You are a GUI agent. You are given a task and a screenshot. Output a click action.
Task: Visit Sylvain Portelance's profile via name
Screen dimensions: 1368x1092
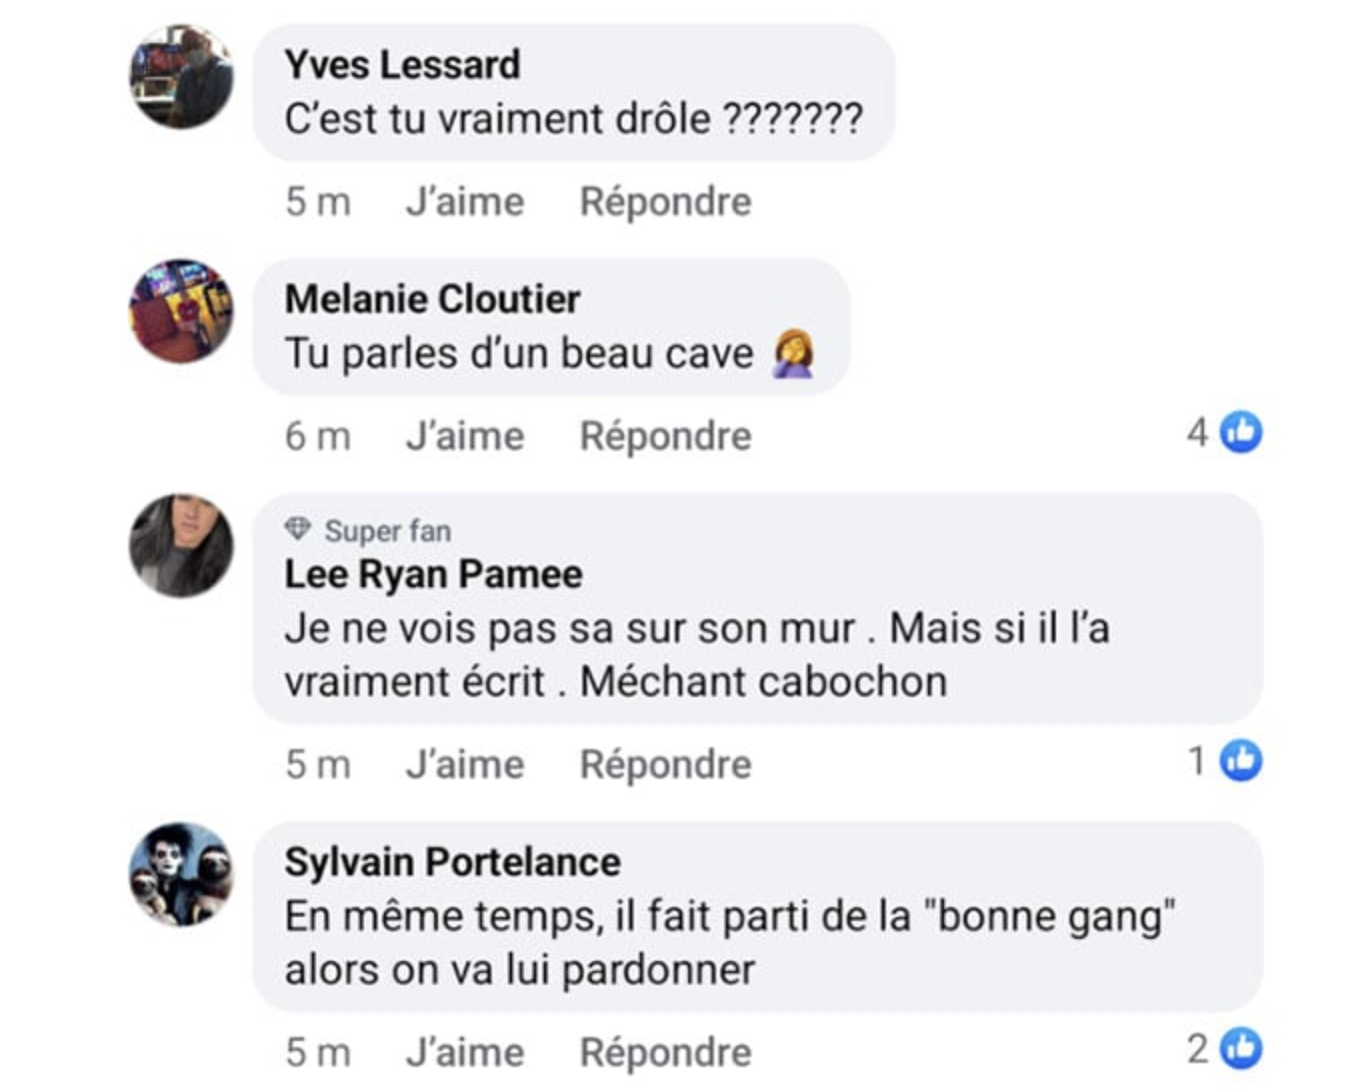(x=452, y=862)
